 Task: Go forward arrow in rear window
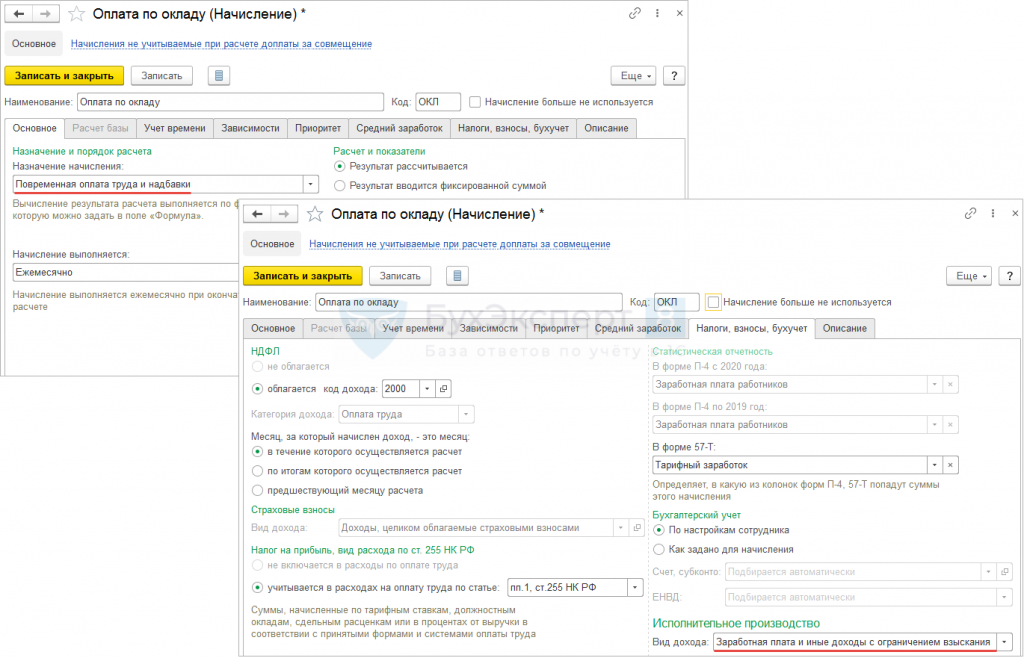[x=45, y=14]
